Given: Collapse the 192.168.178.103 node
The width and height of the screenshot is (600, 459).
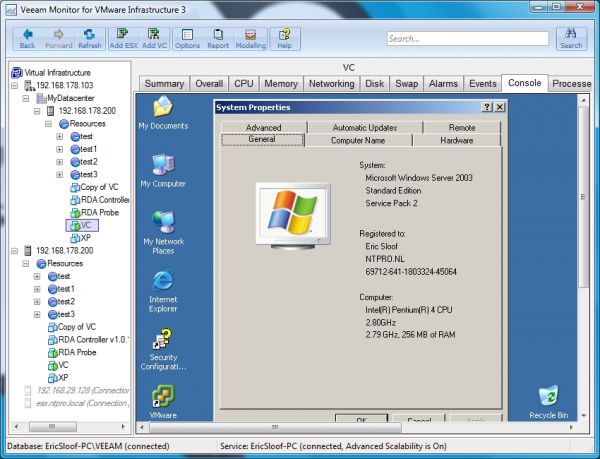Looking at the screenshot, I should click(15, 85).
